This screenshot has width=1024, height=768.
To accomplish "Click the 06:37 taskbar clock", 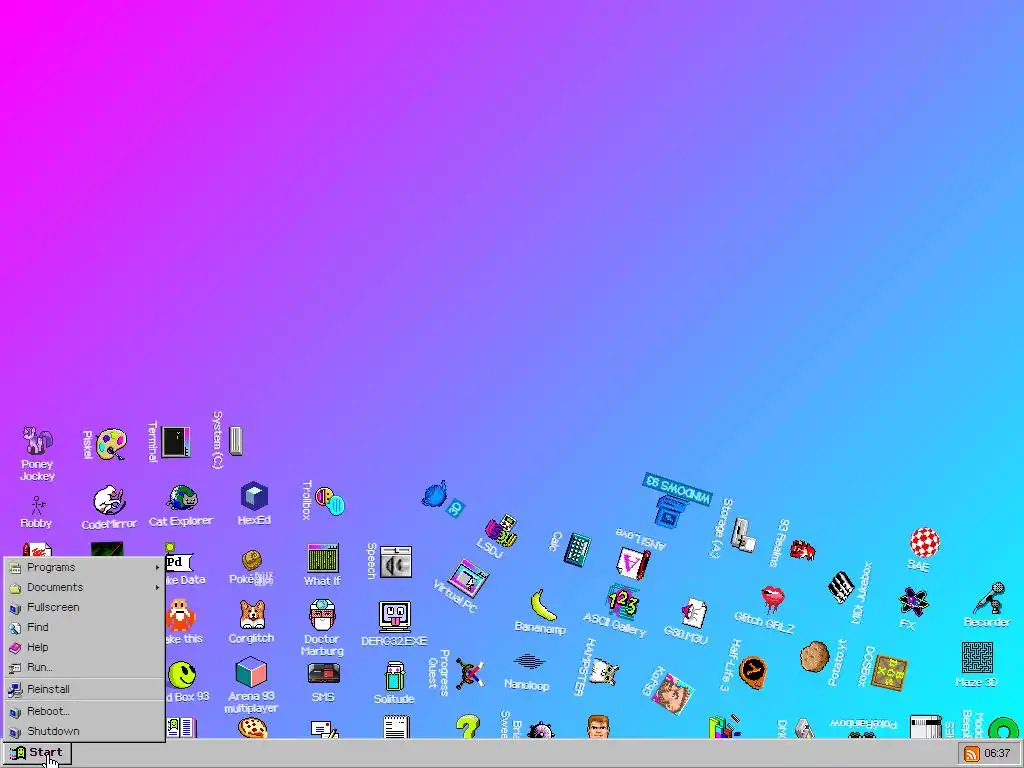I will pyautogui.click(x=997, y=754).
